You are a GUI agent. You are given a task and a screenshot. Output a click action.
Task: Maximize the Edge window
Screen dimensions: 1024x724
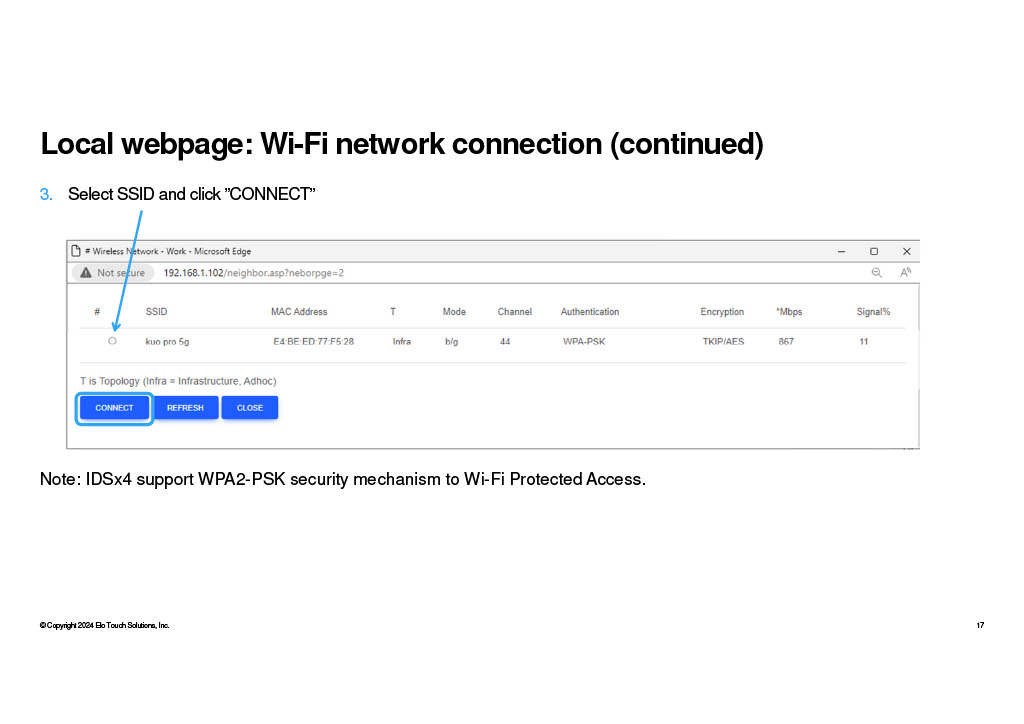[x=874, y=251]
